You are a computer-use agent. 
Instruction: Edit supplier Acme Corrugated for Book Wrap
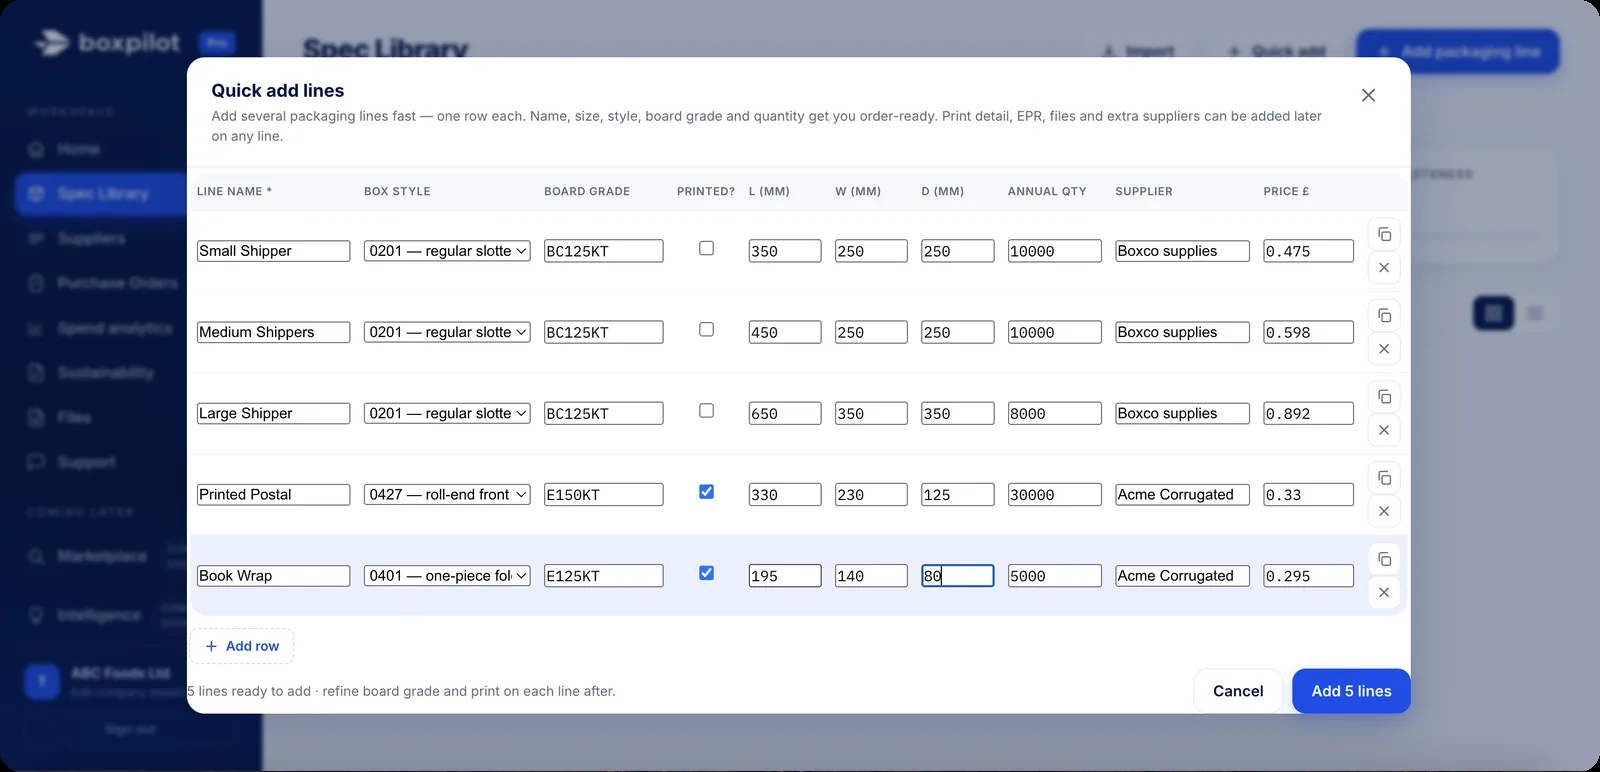point(1182,575)
